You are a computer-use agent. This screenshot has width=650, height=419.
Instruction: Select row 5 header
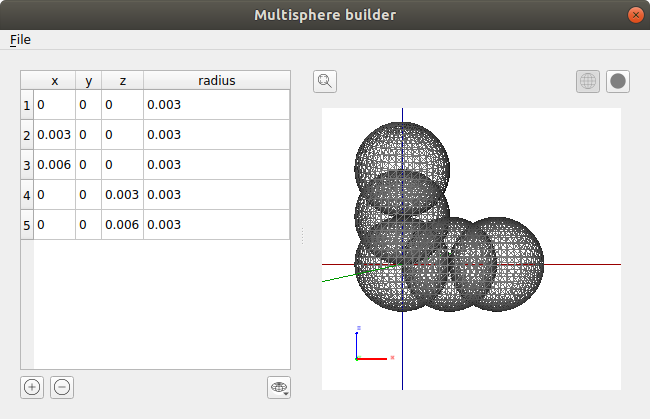click(27, 225)
